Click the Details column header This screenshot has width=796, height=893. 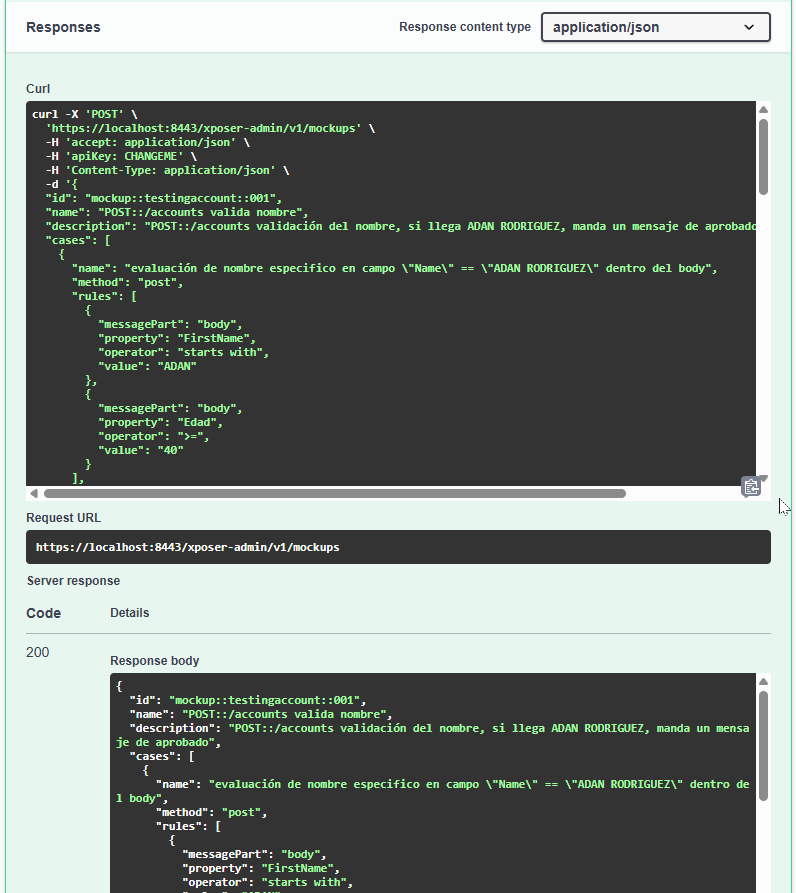(129, 612)
